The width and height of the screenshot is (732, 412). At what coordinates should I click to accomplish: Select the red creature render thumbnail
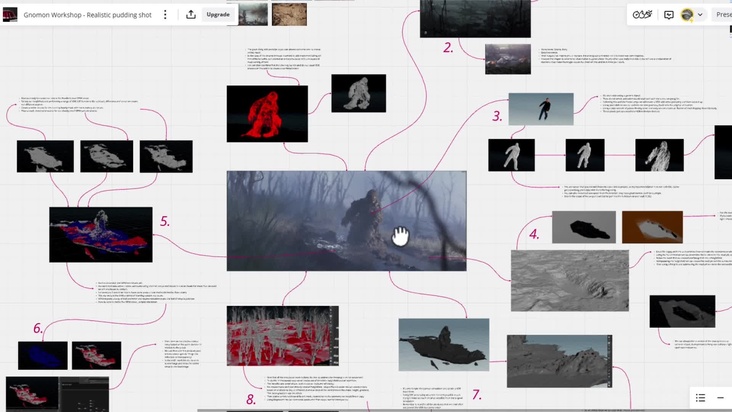tap(260, 111)
